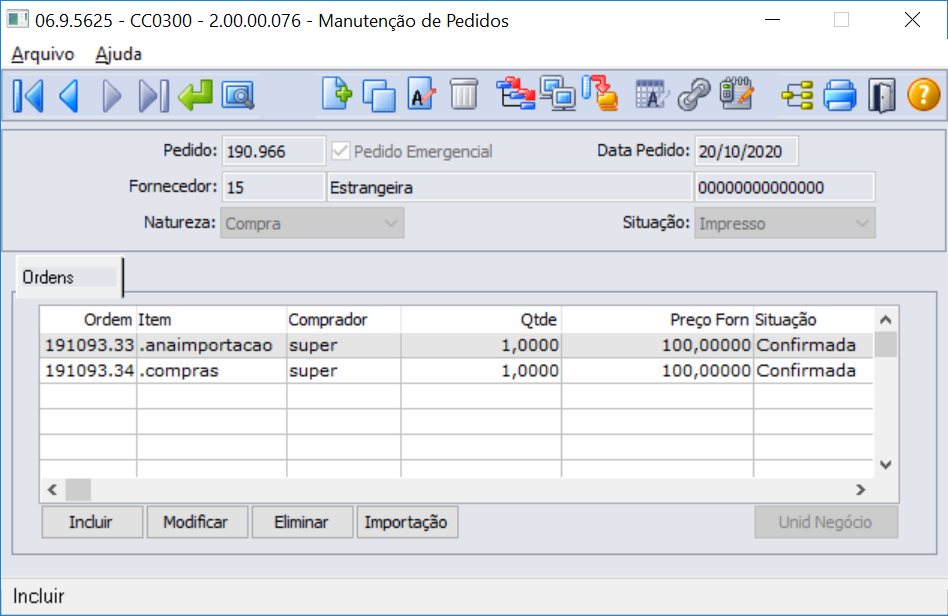
Task: Click the Fornecedor code field 15
Action: (x=273, y=187)
